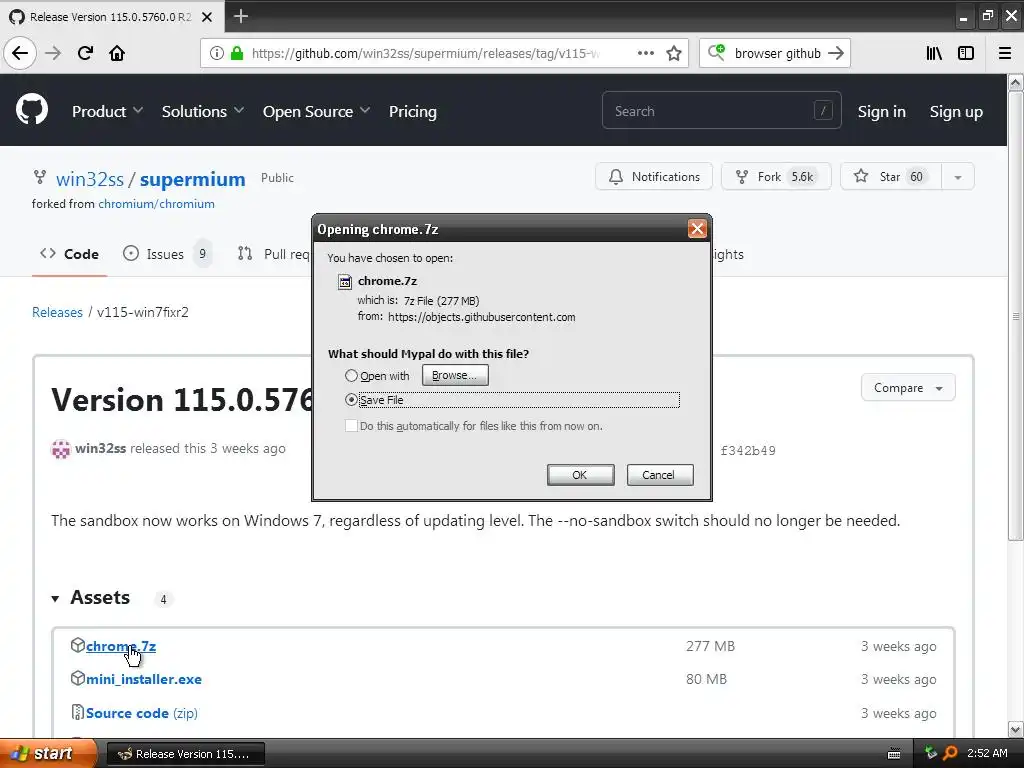Go to the Releases breadcrumb link
This screenshot has width=1024, height=768.
coord(57,312)
